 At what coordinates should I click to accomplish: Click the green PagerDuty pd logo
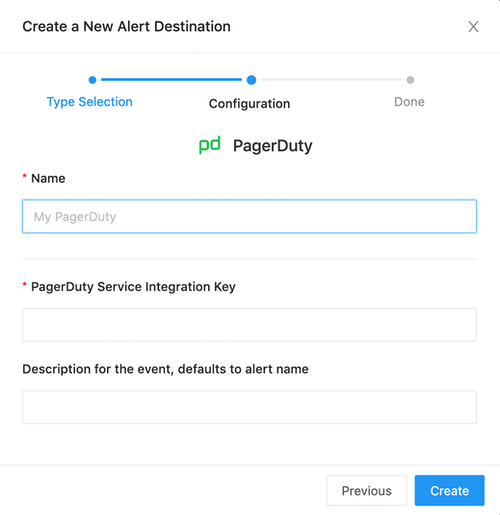pyautogui.click(x=210, y=145)
